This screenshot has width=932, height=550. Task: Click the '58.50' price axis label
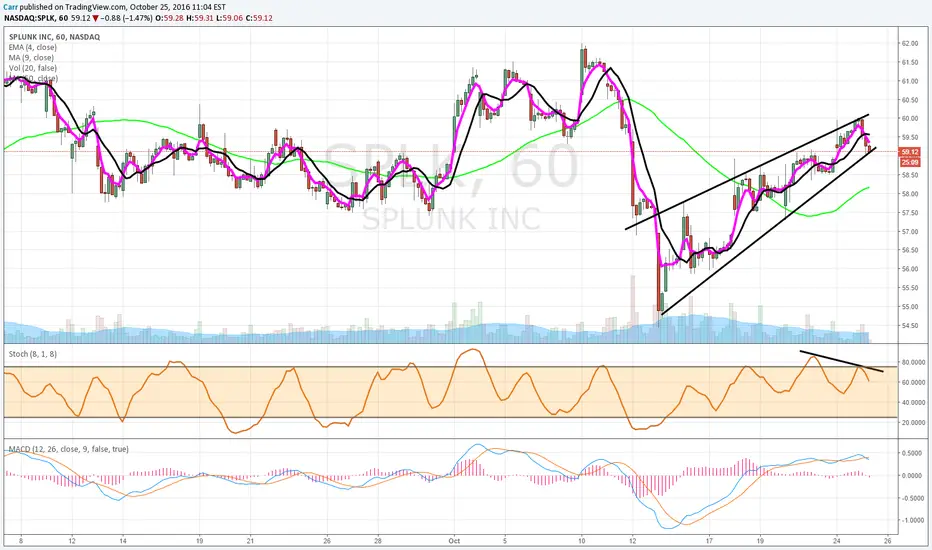pos(910,175)
